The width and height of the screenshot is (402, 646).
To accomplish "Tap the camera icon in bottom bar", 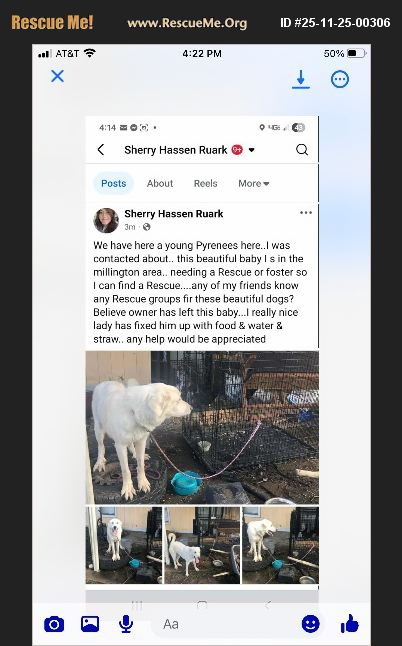I will coord(54,624).
